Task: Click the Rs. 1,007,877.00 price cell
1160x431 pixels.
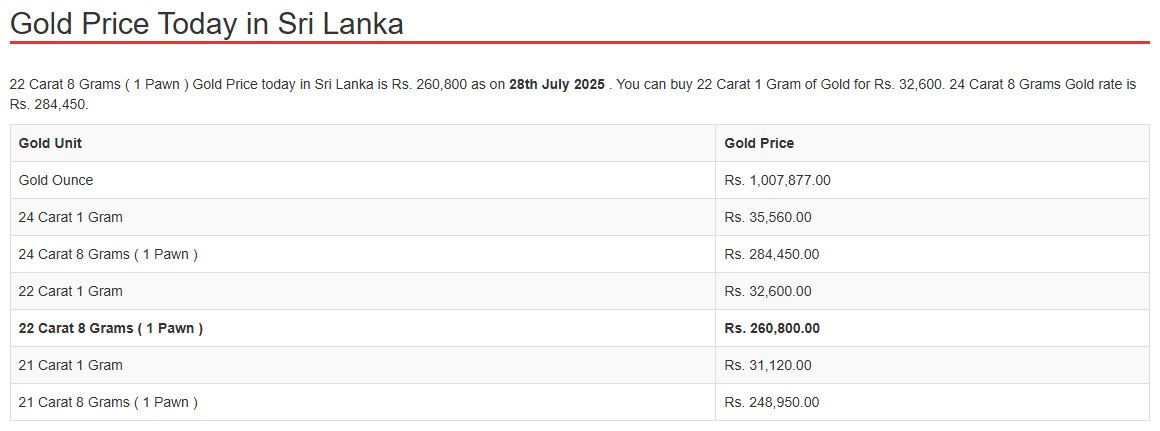Action: click(778, 180)
